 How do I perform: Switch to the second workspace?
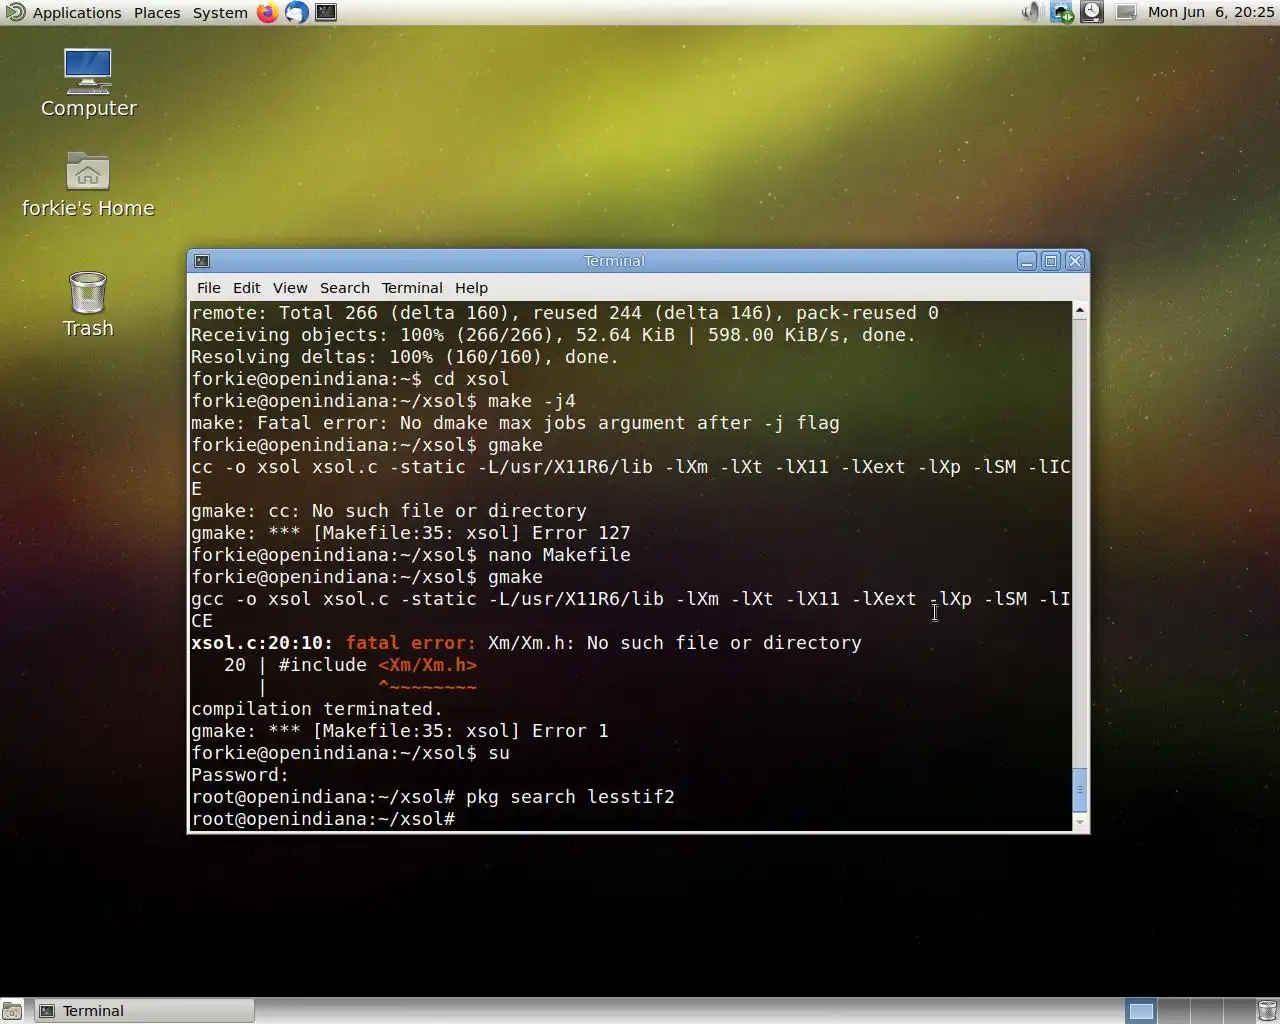[1173, 1011]
